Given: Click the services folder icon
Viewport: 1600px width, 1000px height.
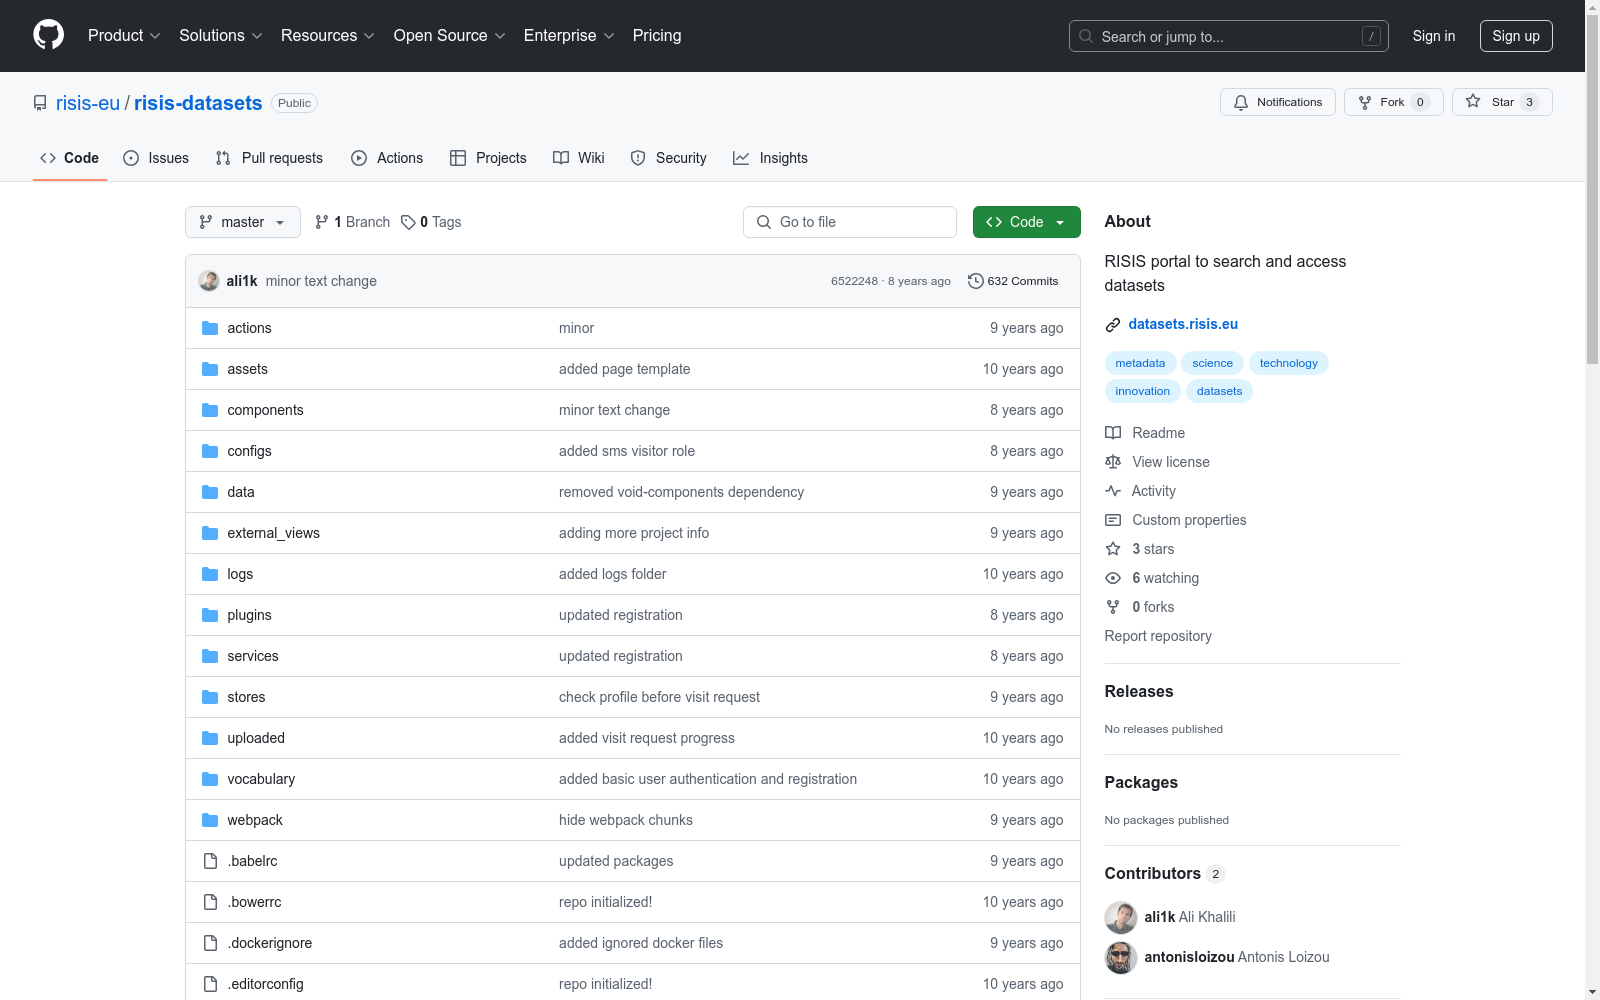Looking at the screenshot, I should pos(210,656).
